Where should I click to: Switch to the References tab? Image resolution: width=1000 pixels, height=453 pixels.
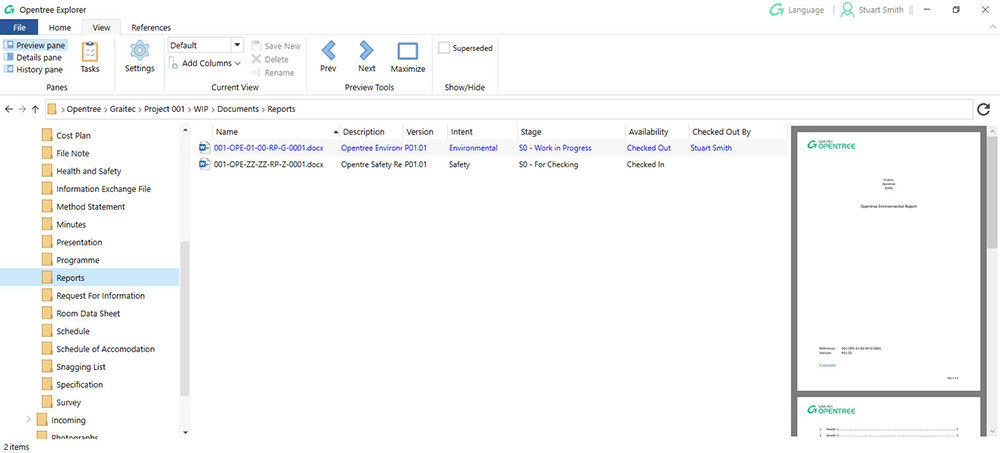coord(151,27)
